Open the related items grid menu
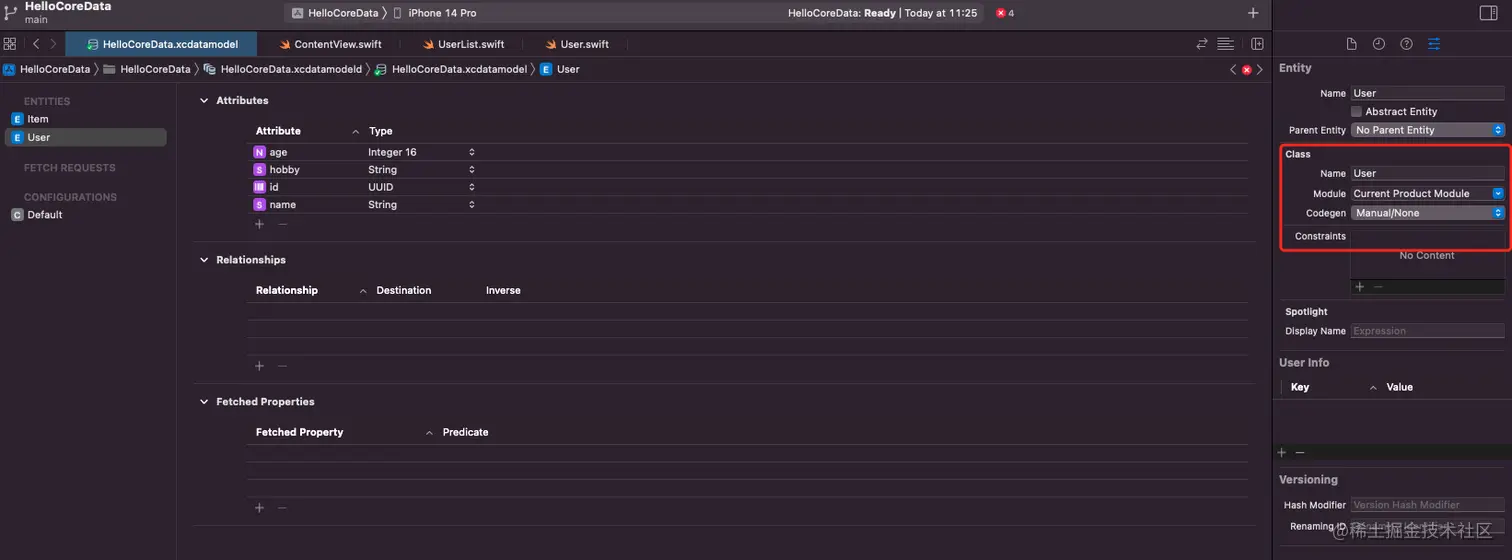This screenshot has width=1512, height=560. (x=9, y=44)
